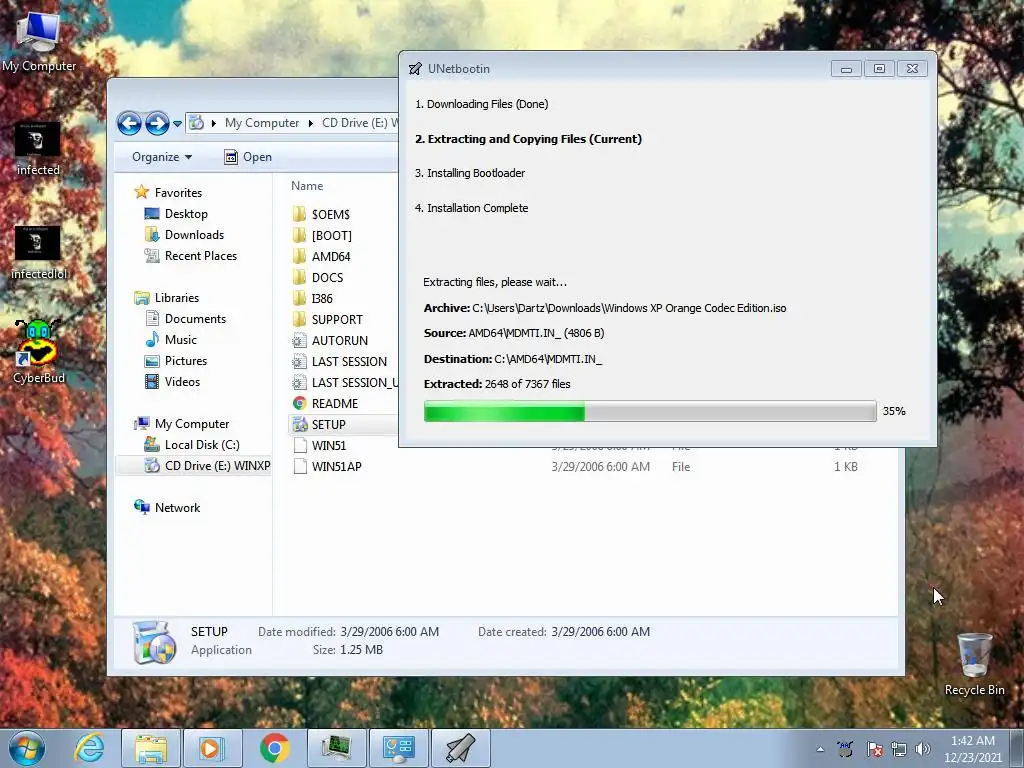
Task: Select the [BOOT] folder
Action: pos(322,235)
